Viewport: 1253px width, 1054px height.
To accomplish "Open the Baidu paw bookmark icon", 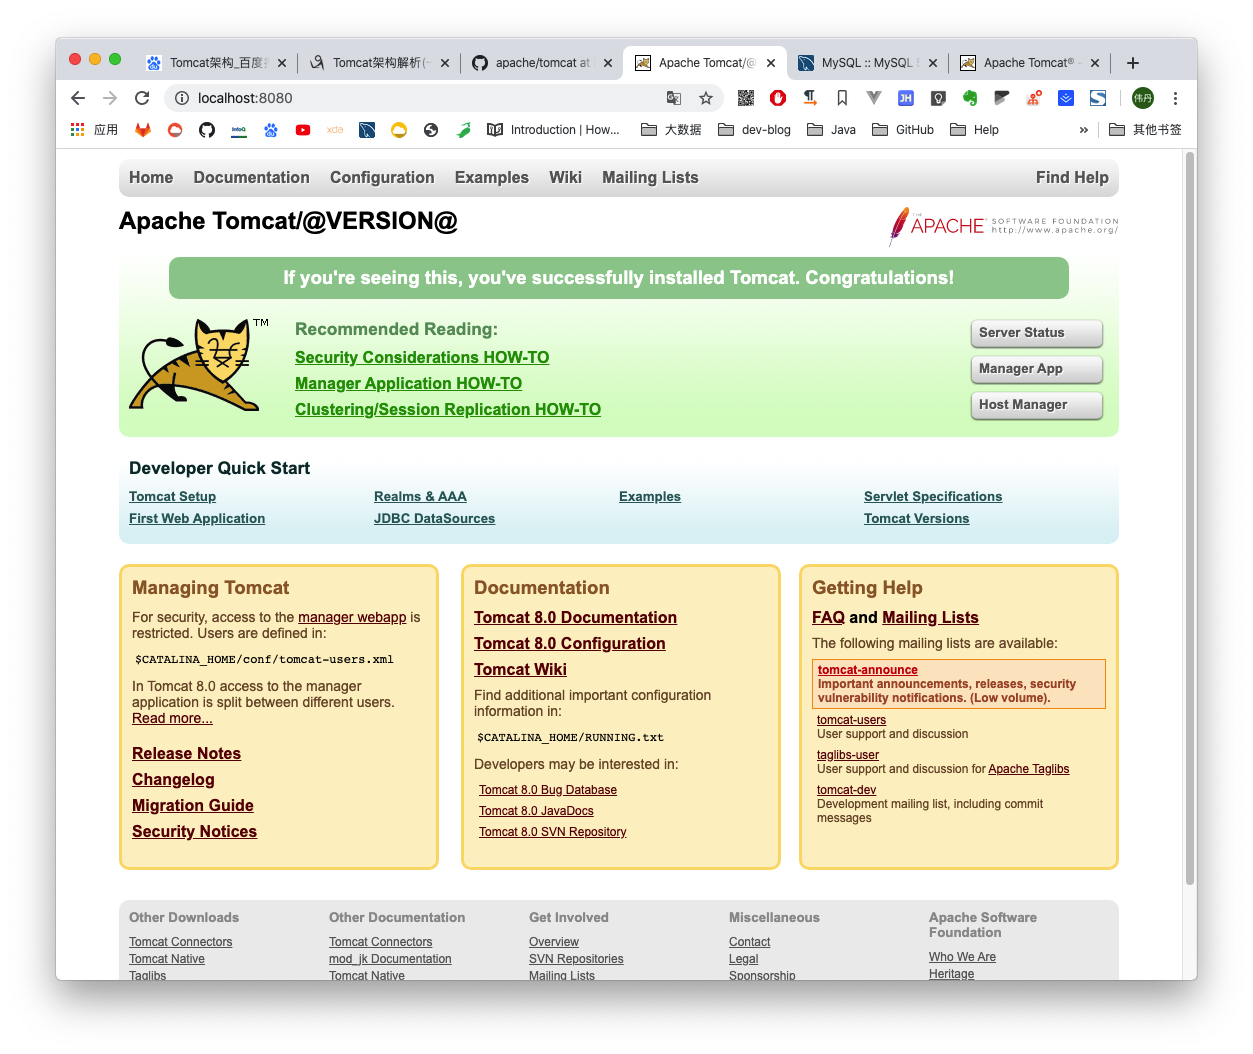I will pyautogui.click(x=271, y=130).
